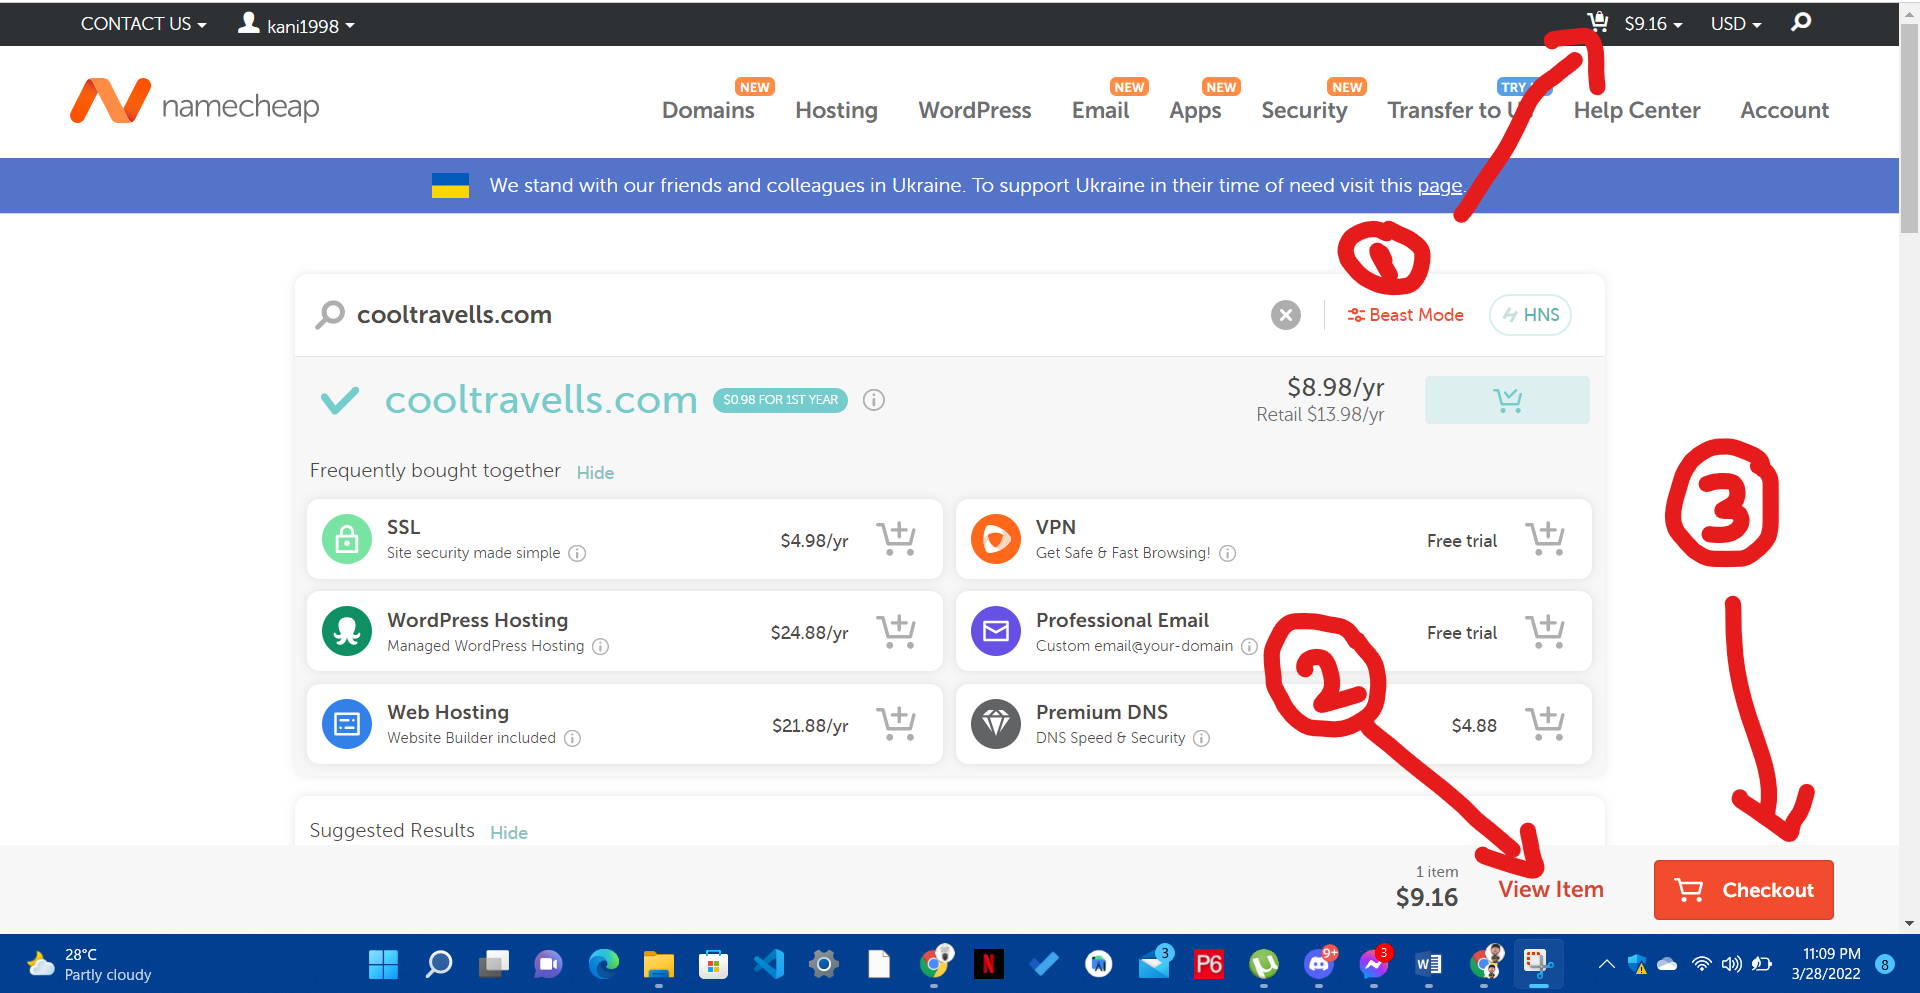Expand the $9.16 cart dropdown
Viewport: 1920px width, 993px height.
[x=1653, y=24]
